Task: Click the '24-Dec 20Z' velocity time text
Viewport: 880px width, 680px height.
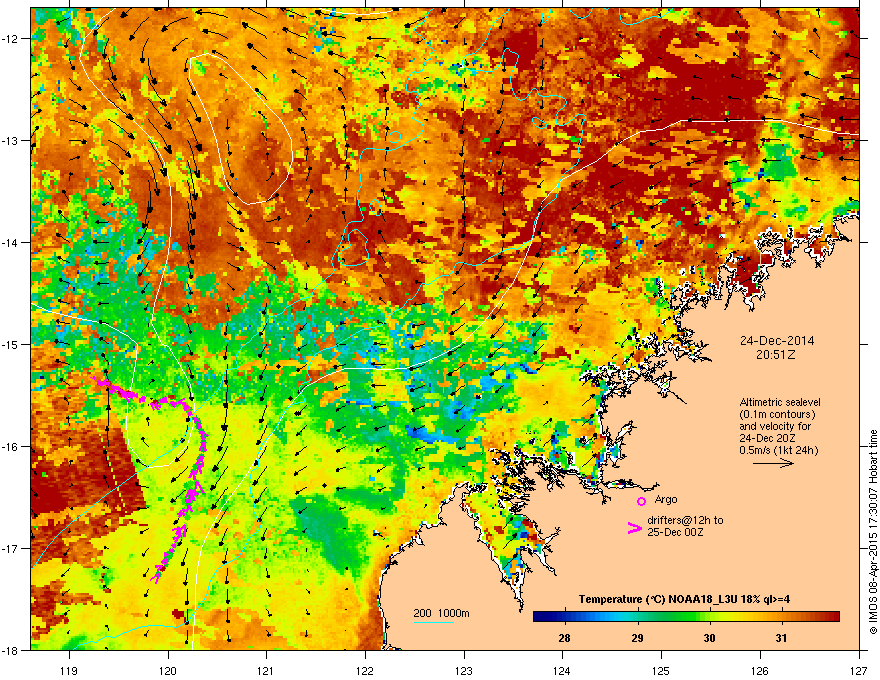Action: [x=766, y=438]
